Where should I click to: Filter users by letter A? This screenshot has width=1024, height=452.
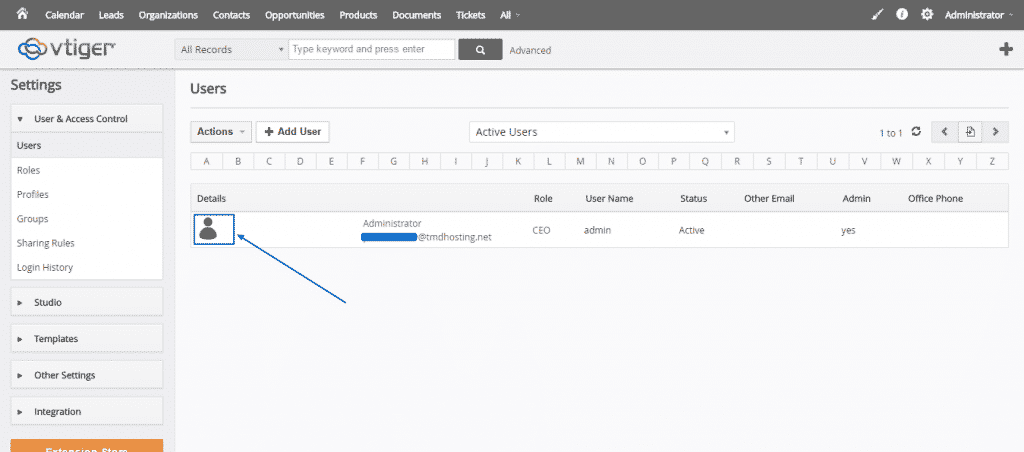(x=206, y=161)
